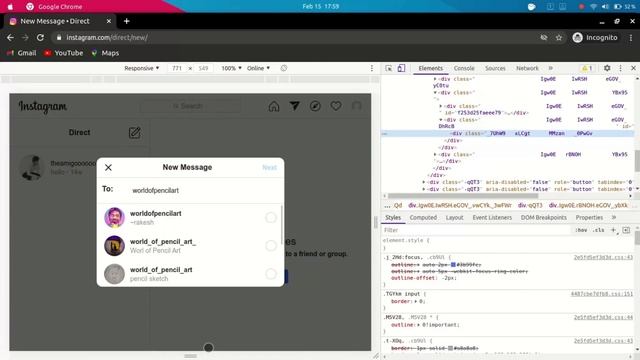Click the world_of_pencil_art_ profile avatar
Viewport: 640px width, 360px height.
point(114,246)
